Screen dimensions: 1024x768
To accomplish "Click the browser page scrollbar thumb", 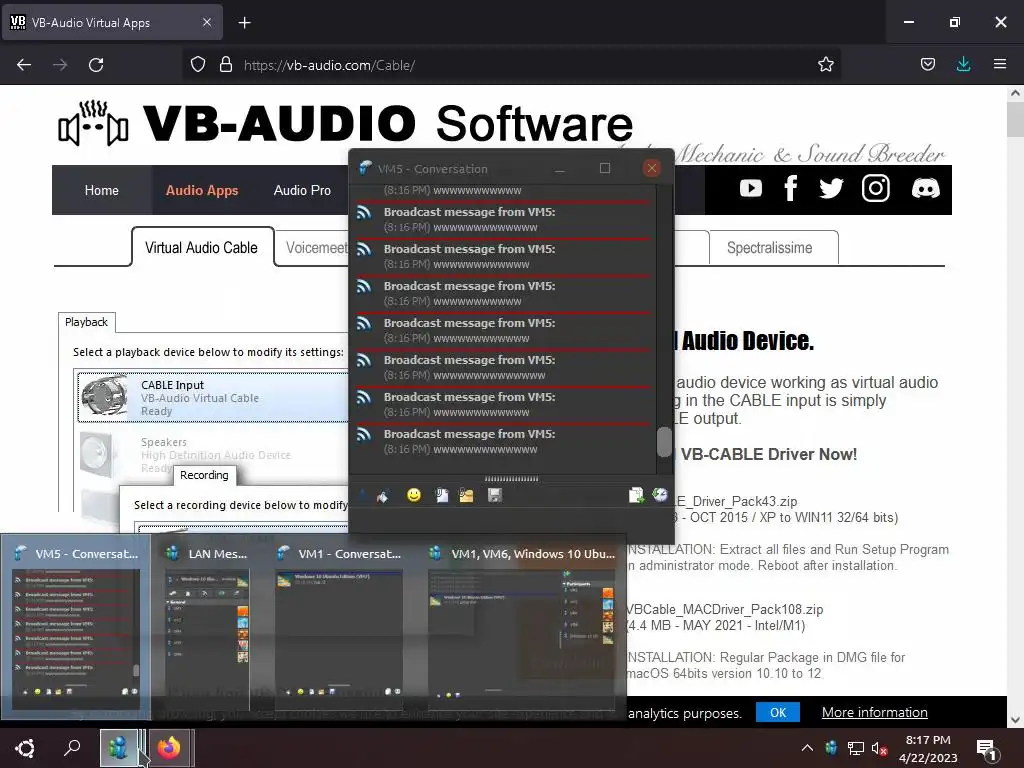I will 1015,119.
